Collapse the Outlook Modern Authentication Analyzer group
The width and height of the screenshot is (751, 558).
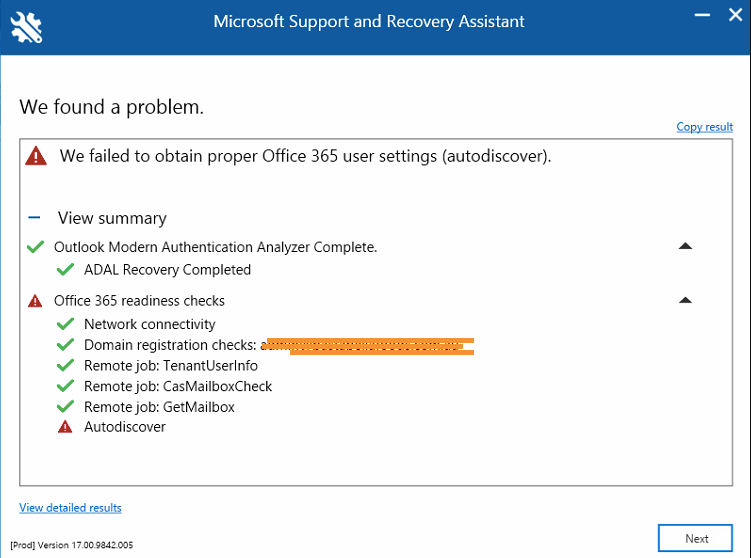point(685,246)
